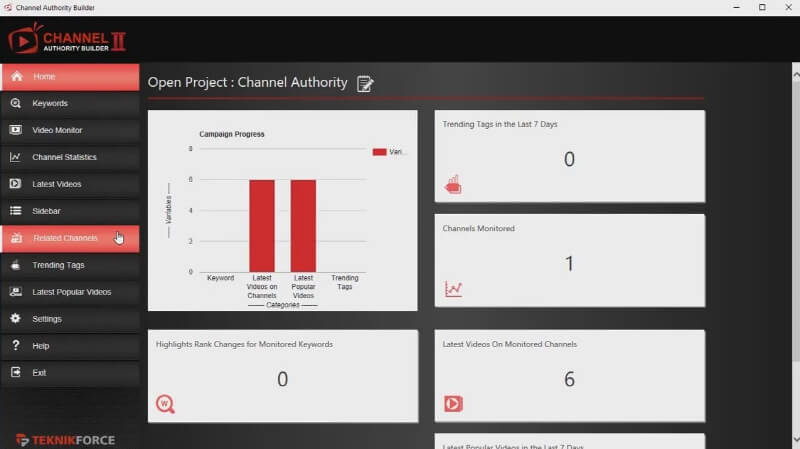Click the value 0 in Trending Tags card
The width and height of the screenshot is (800, 449).
(569, 159)
